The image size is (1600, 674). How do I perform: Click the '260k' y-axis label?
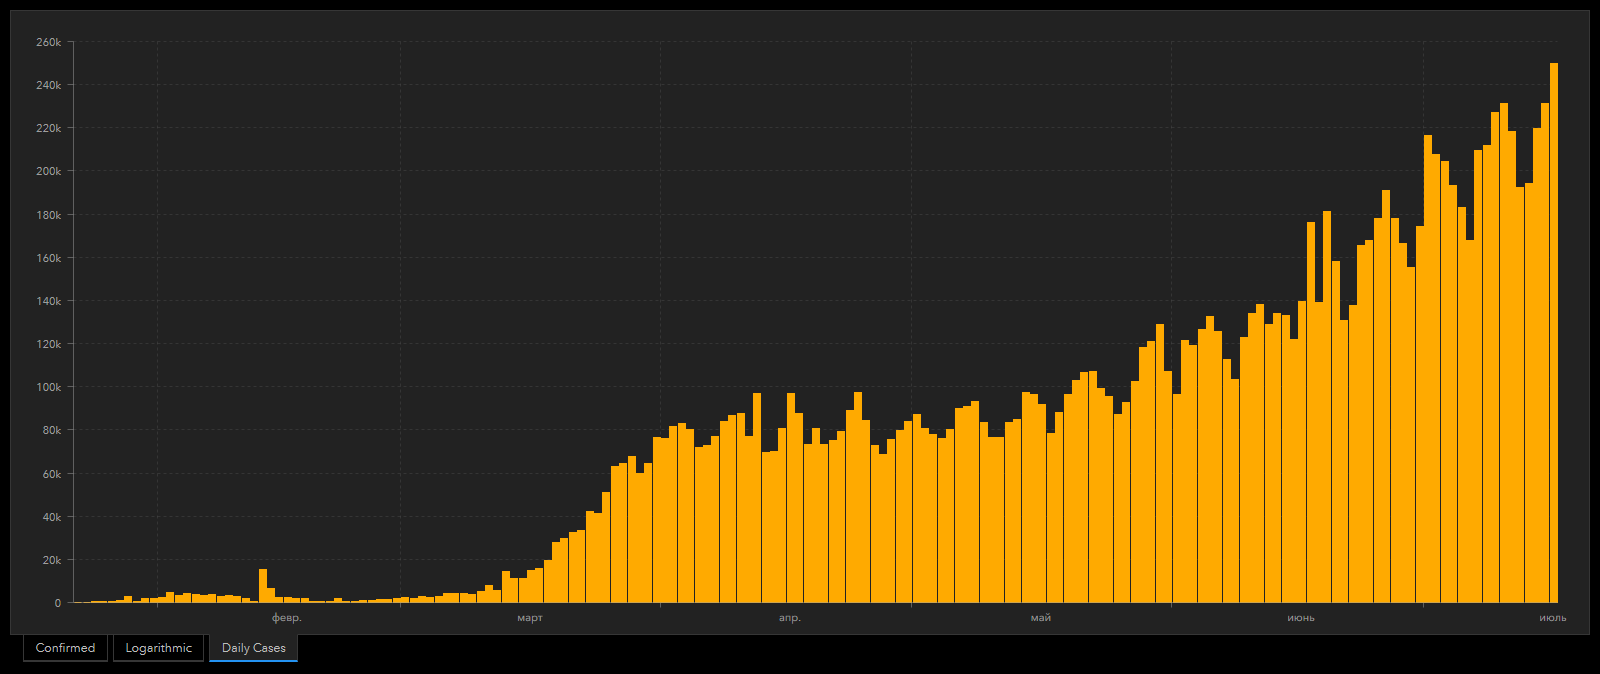point(49,43)
